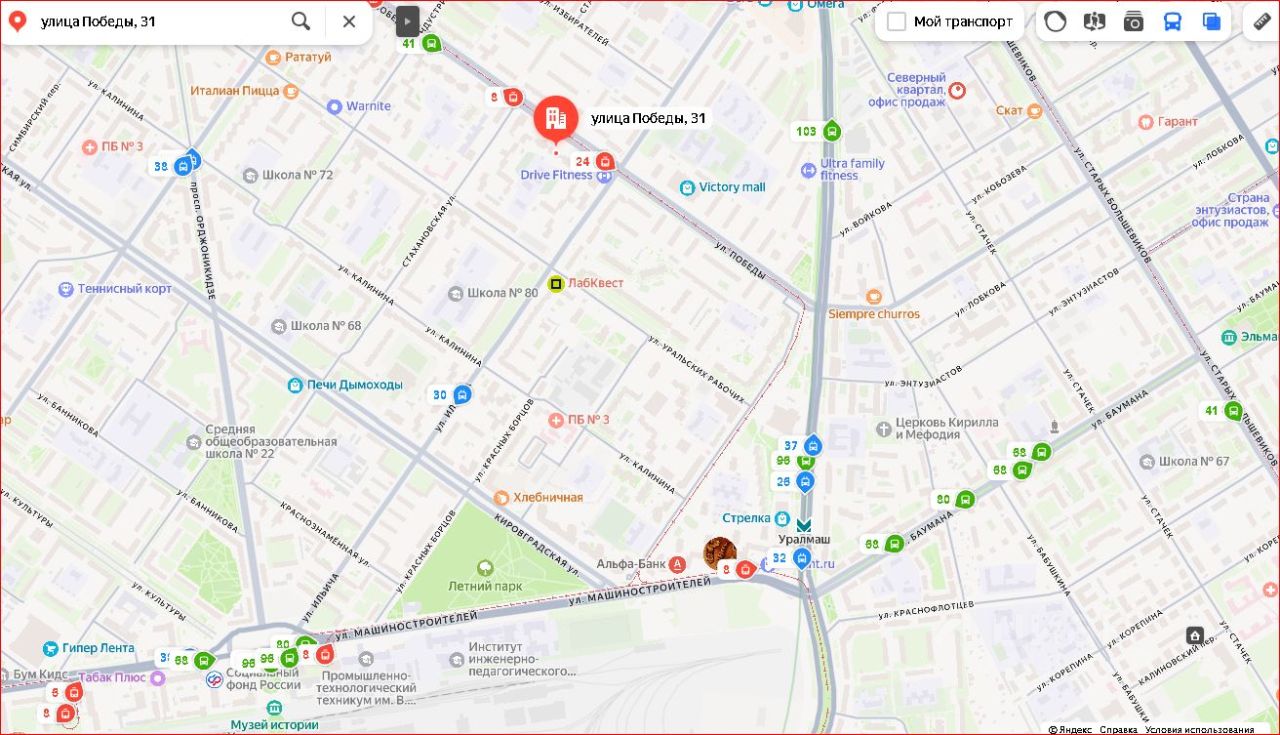Open the Siempre churros cafe marker
This screenshot has height=735, width=1280.
874,297
